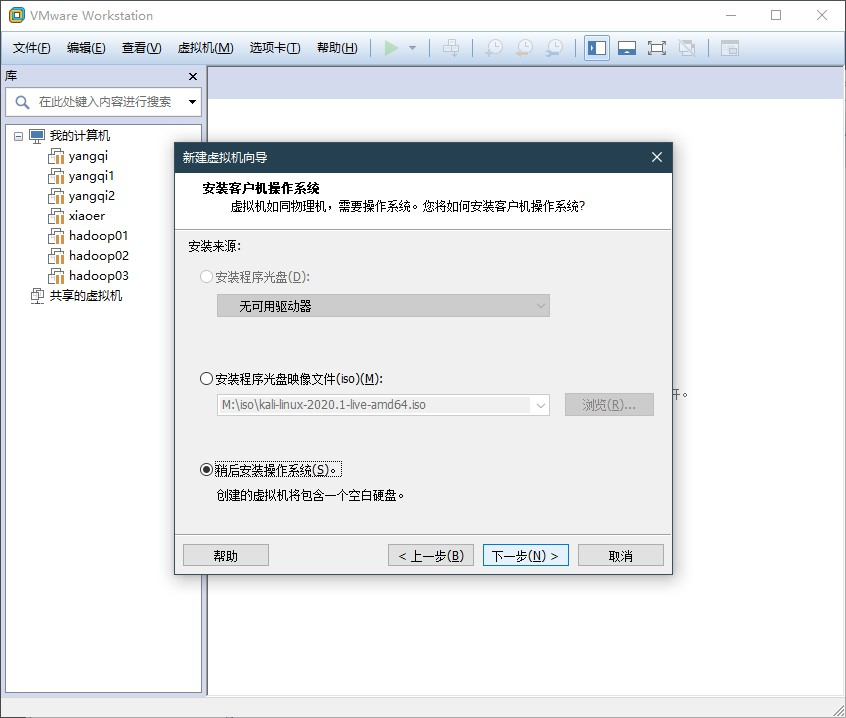Open the Snapshot Manager
The width and height of the screenshot is (846, 718).
(552, 47)
